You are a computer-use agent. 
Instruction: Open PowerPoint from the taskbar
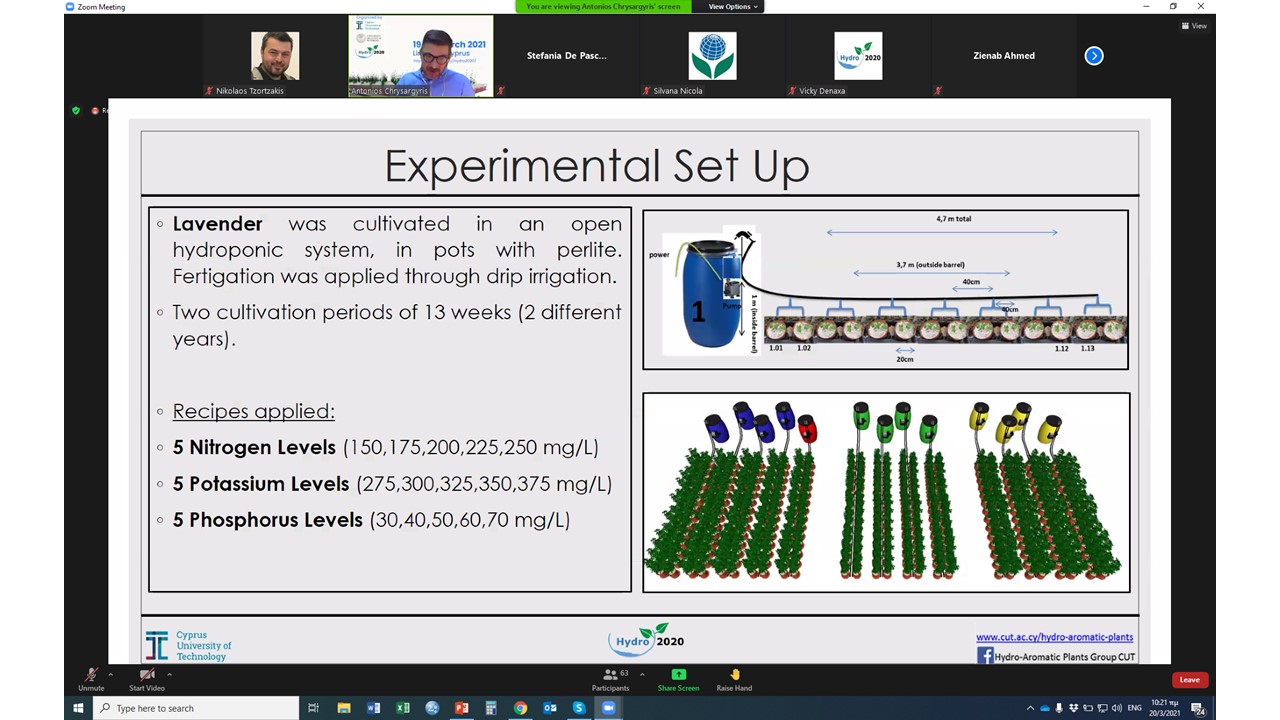tap(462, 708)
